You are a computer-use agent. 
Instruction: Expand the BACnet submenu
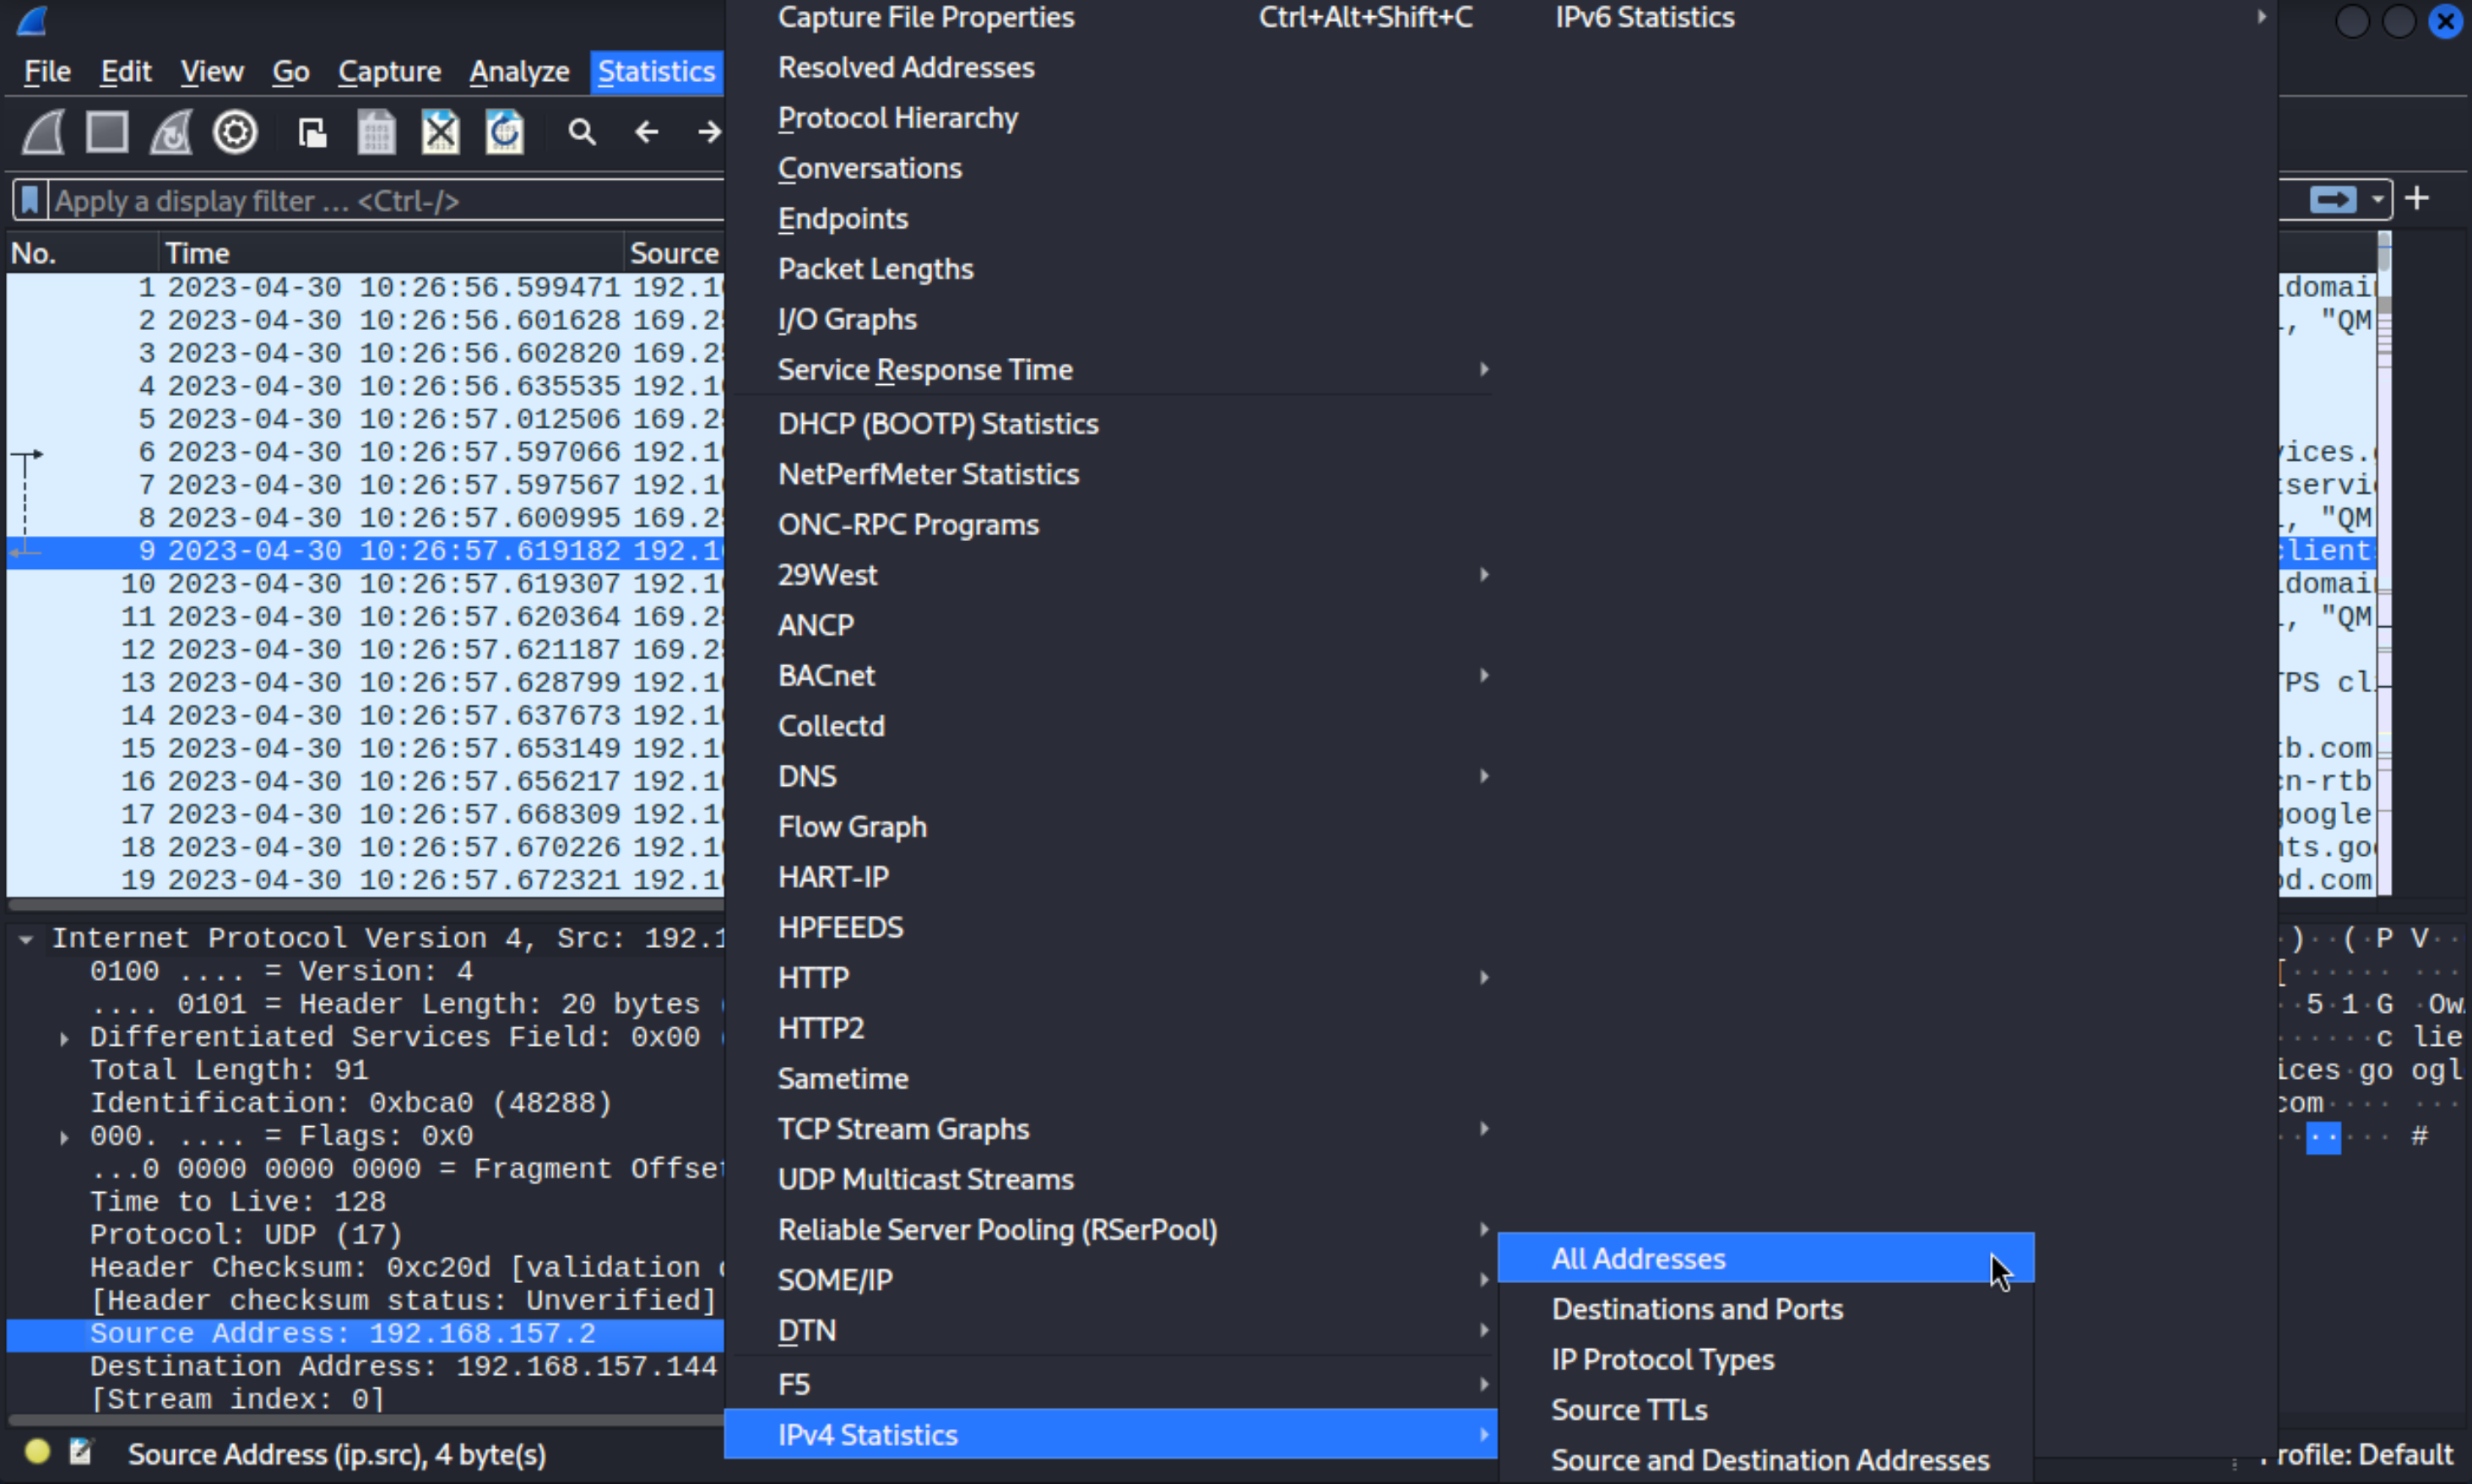coord(1110,676)
